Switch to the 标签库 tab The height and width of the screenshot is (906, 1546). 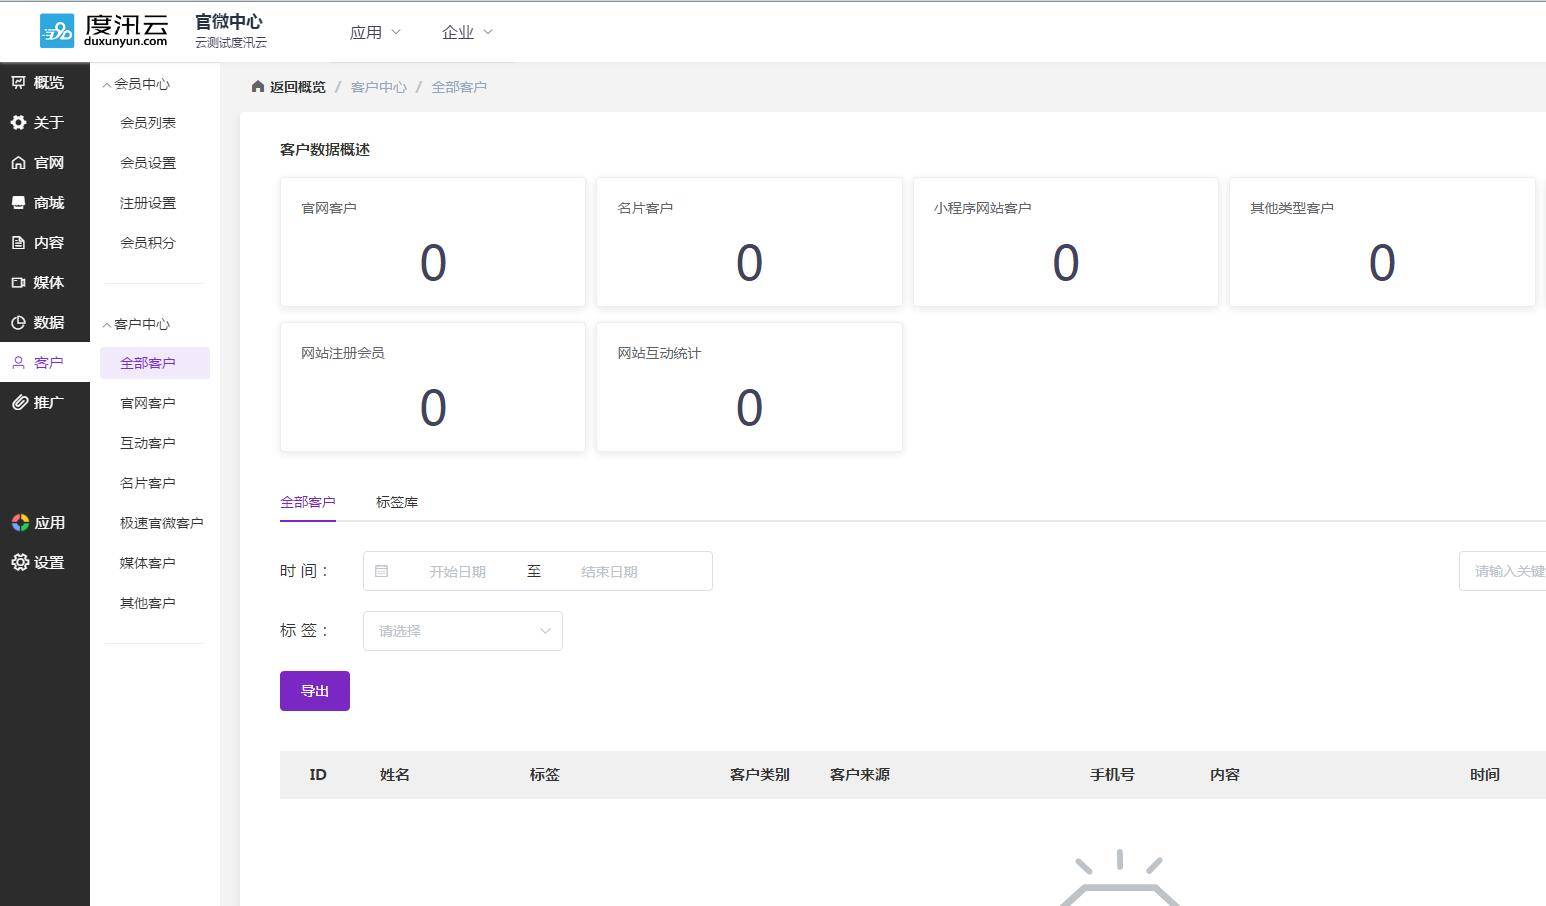click(x=397, y=502)
